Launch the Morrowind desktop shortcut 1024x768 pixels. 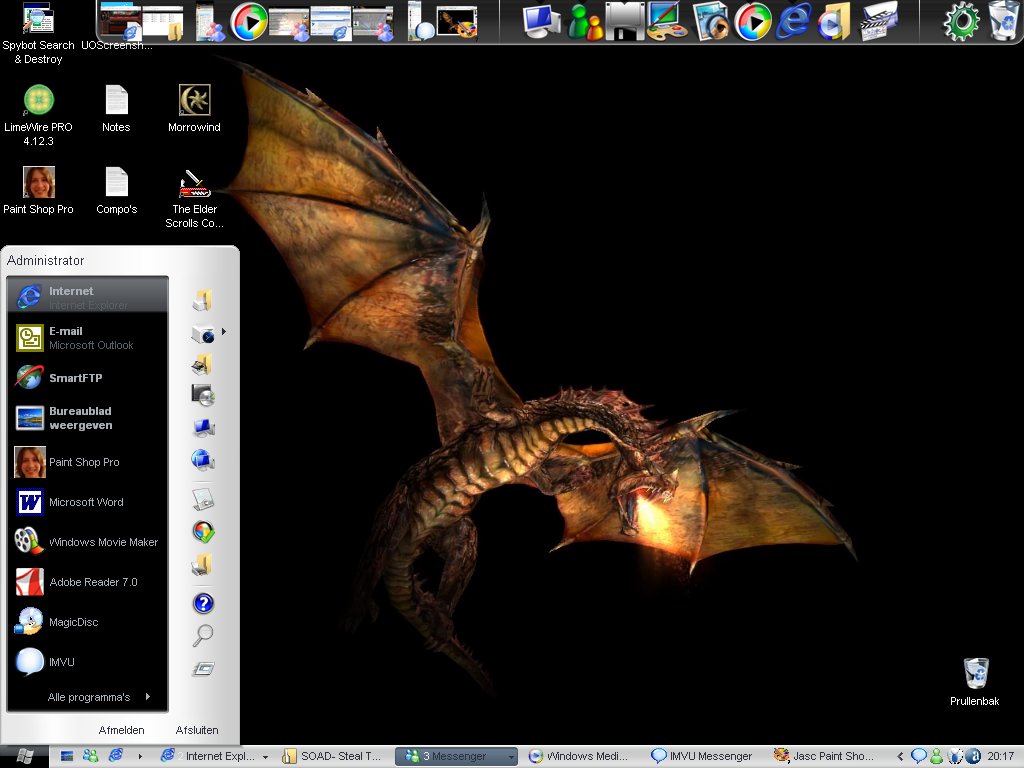tap(194, 109)
